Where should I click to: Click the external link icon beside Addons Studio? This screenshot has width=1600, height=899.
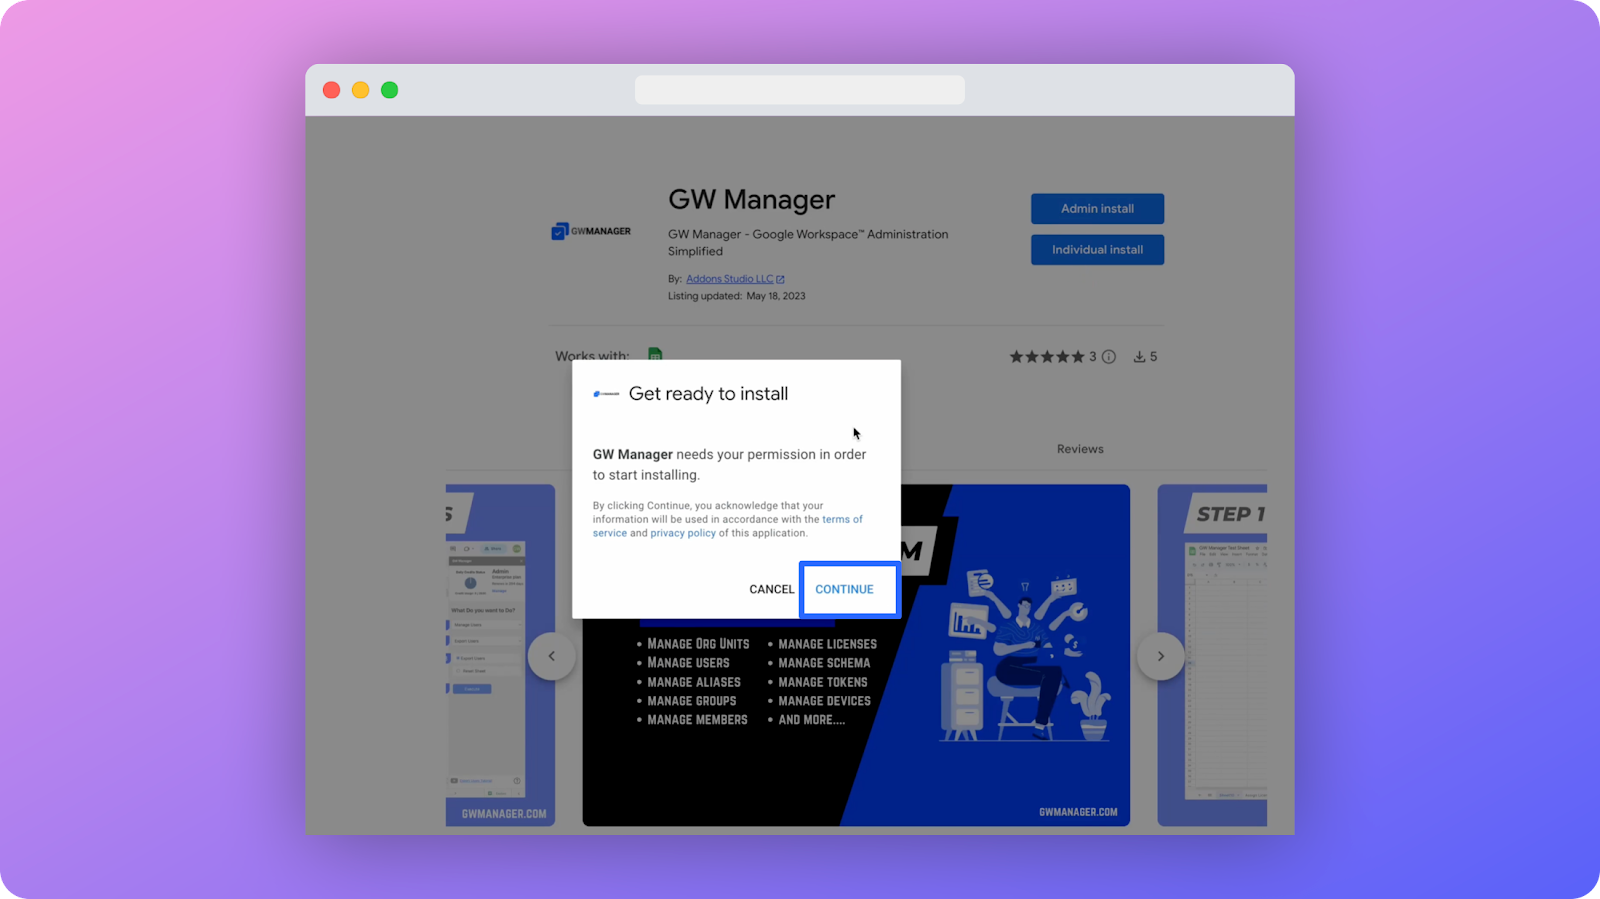780,279
